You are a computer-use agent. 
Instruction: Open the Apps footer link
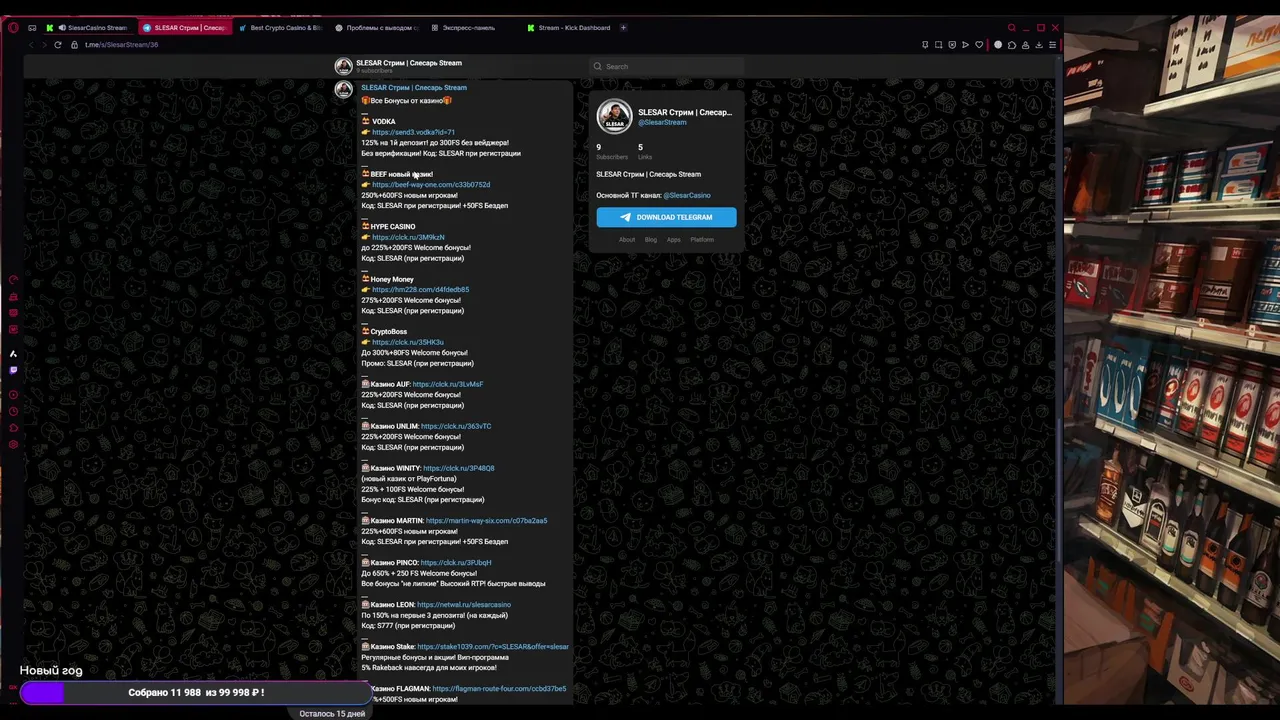click(674, 240)
